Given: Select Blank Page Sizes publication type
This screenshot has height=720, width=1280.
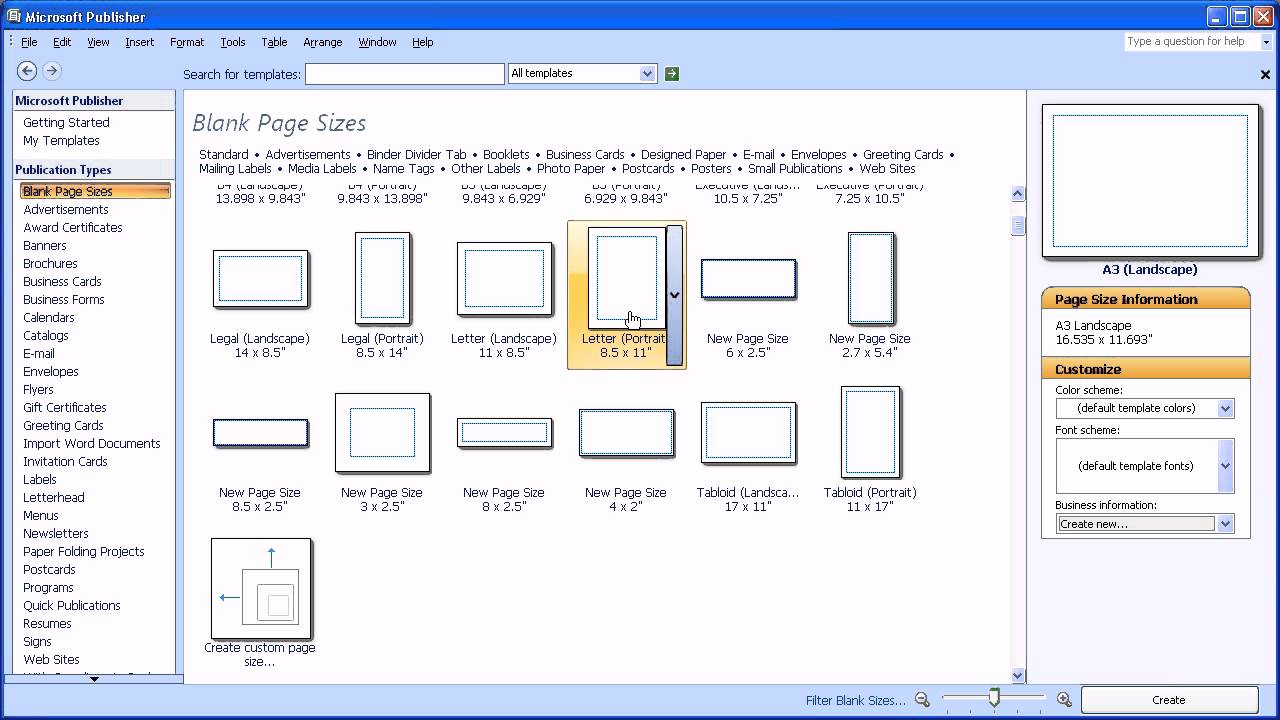Looking at the screenshot, I should [95, 191].
